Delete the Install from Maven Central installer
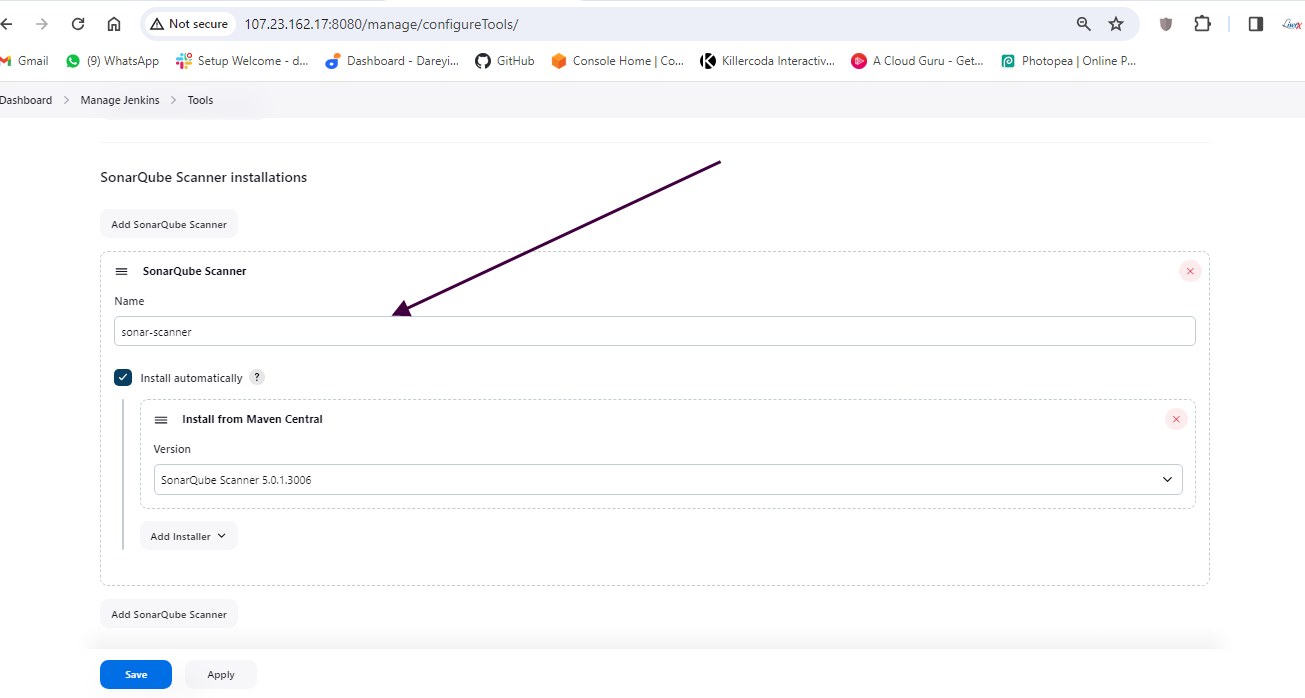 [1176, 419]
